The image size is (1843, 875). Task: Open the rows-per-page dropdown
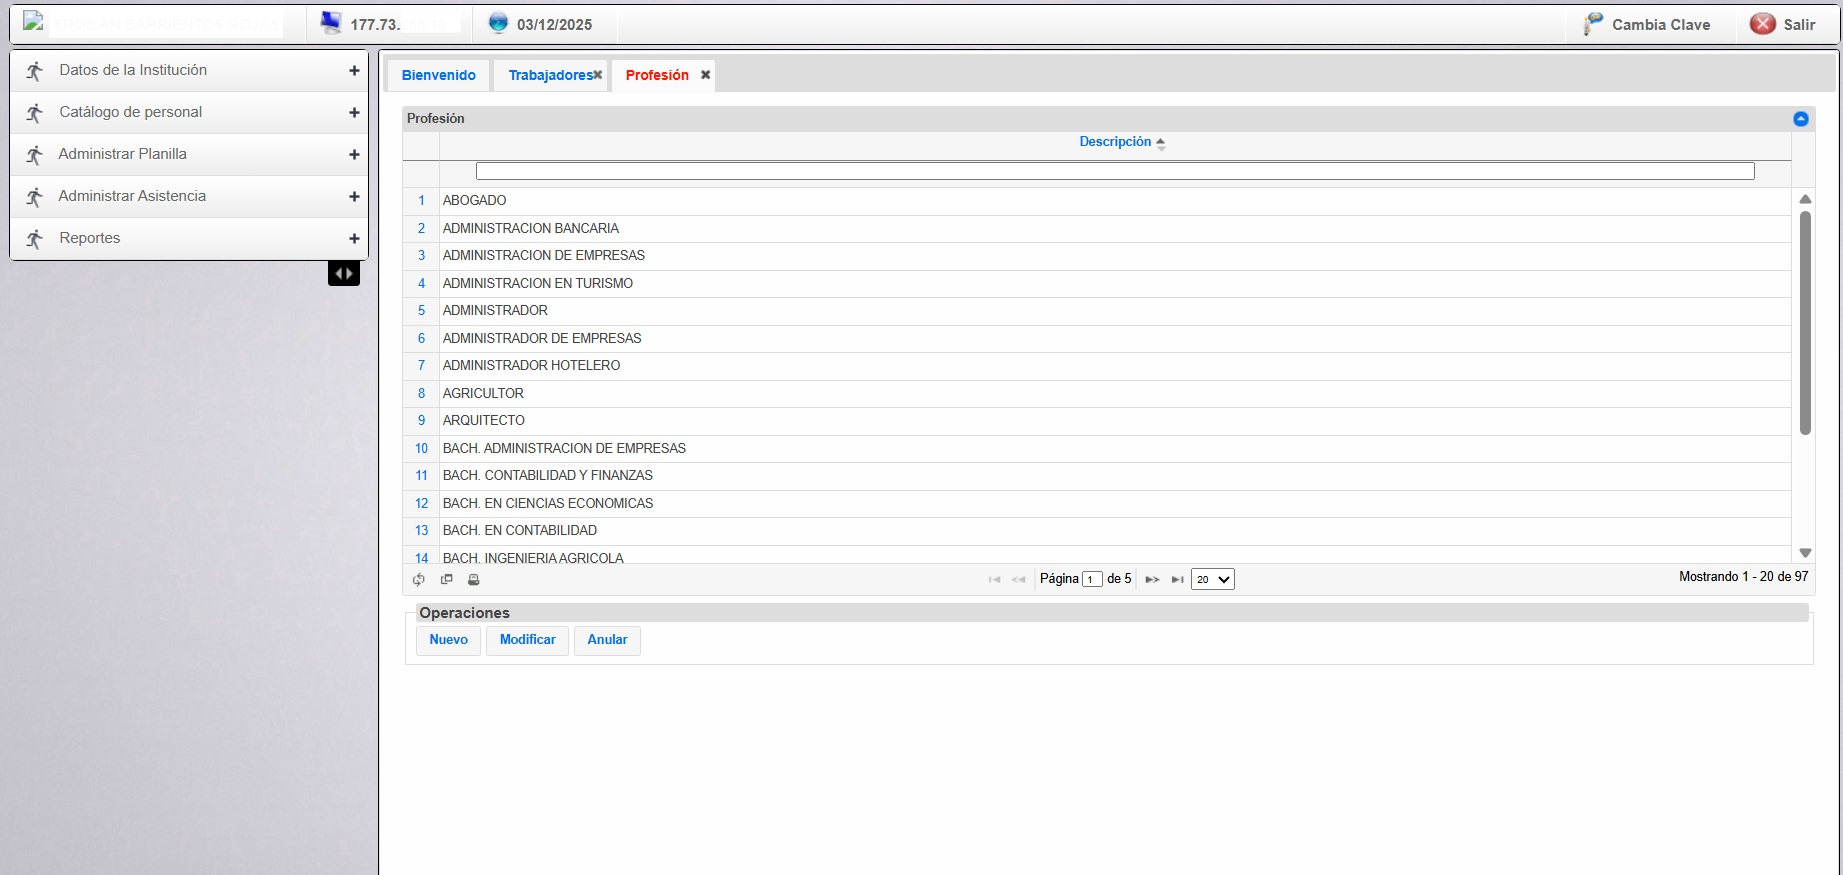(1212, 579)
